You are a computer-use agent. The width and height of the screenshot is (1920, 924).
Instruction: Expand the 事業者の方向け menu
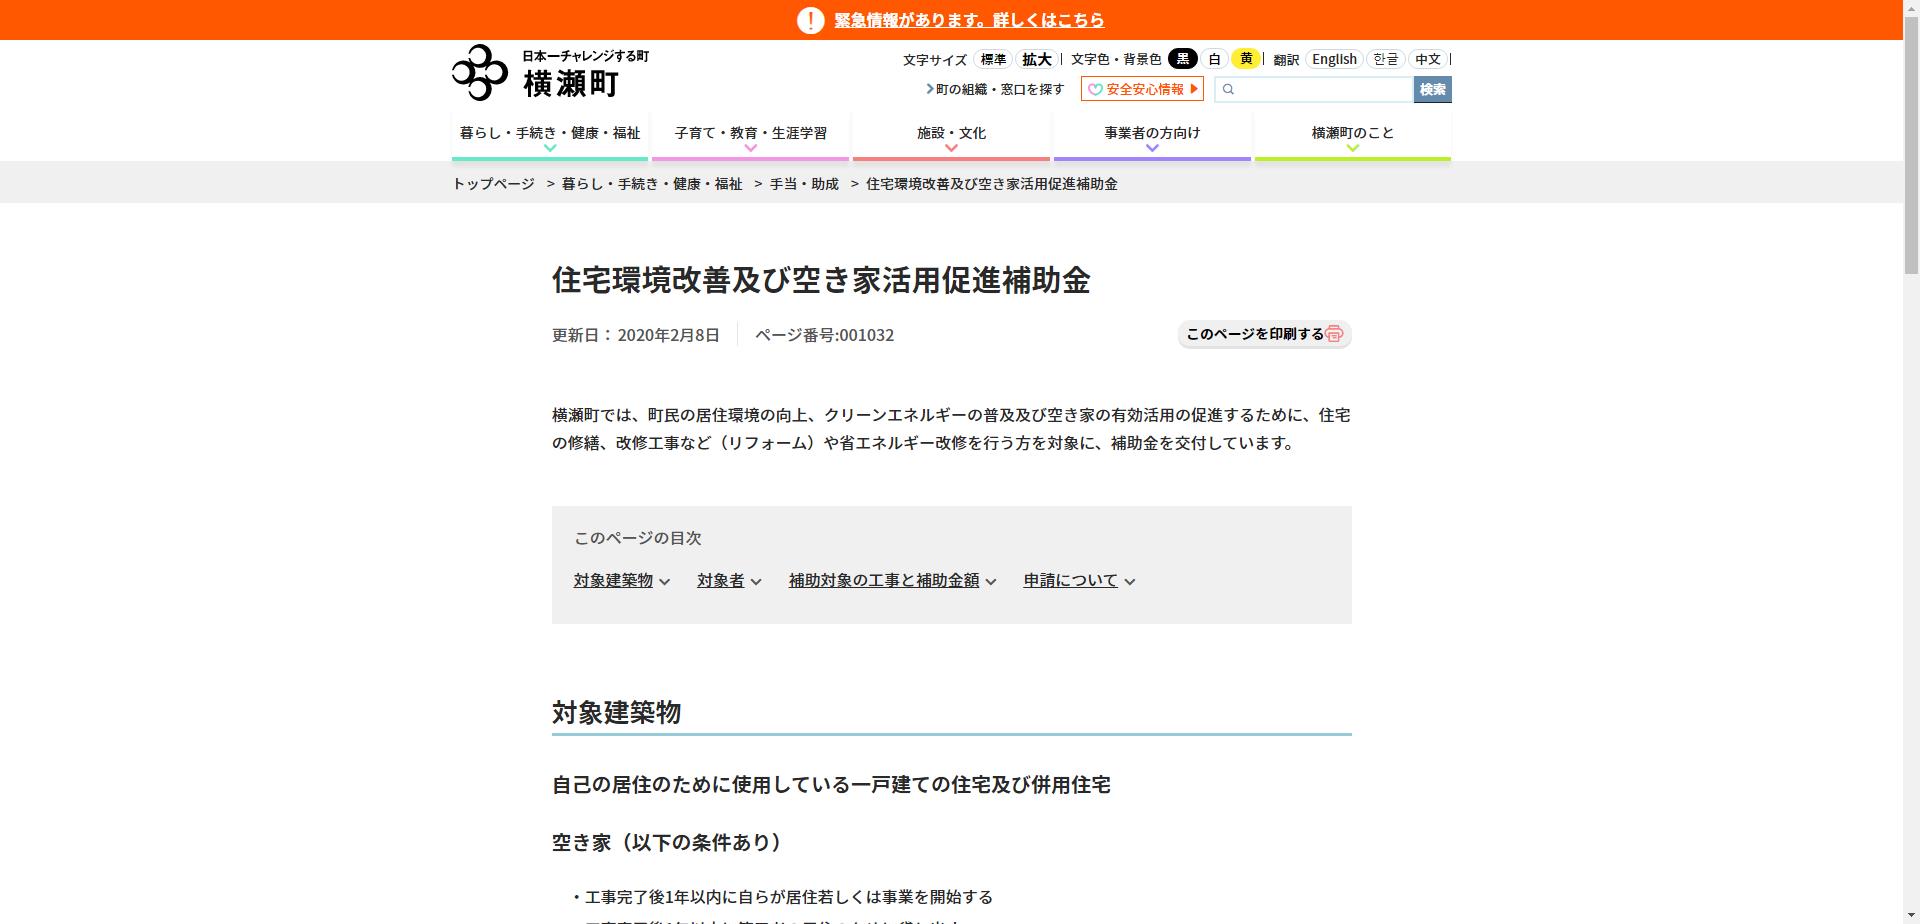(1152, 137)
